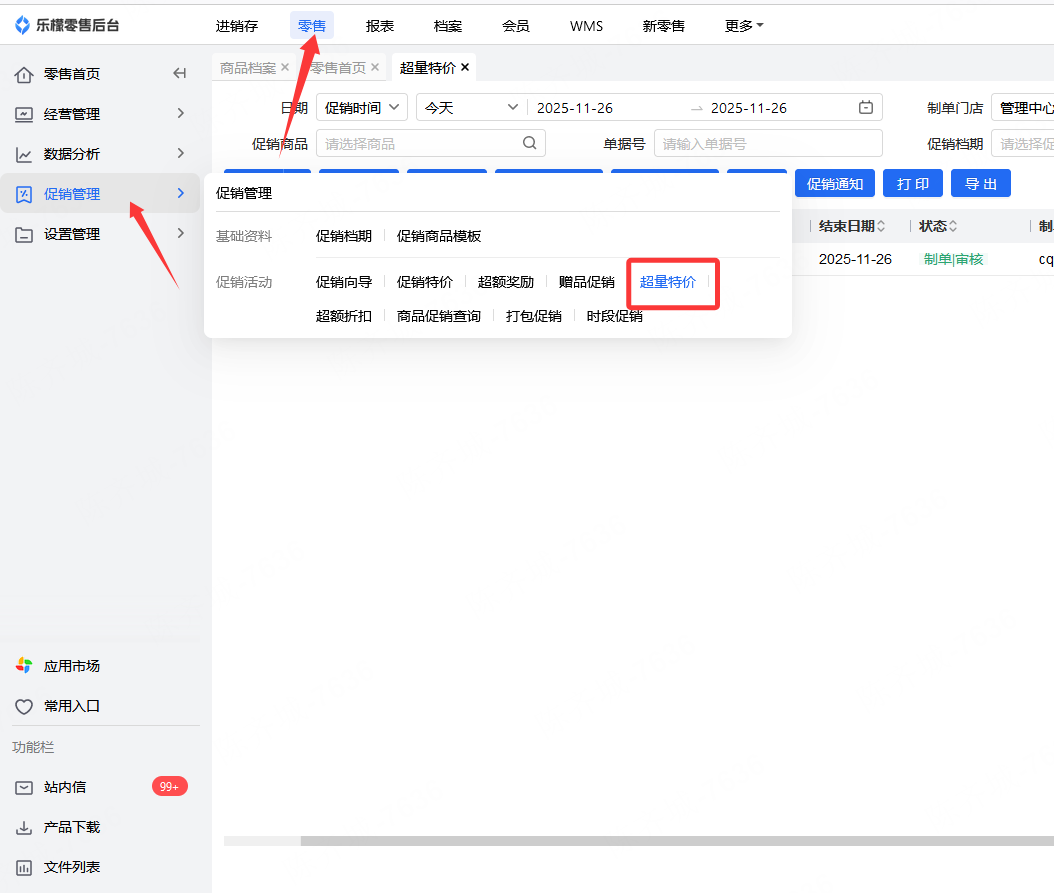Click the 打印 button
Viewport: 1054px width, 893px height.
pyautogui.click(x=913, y=184)
